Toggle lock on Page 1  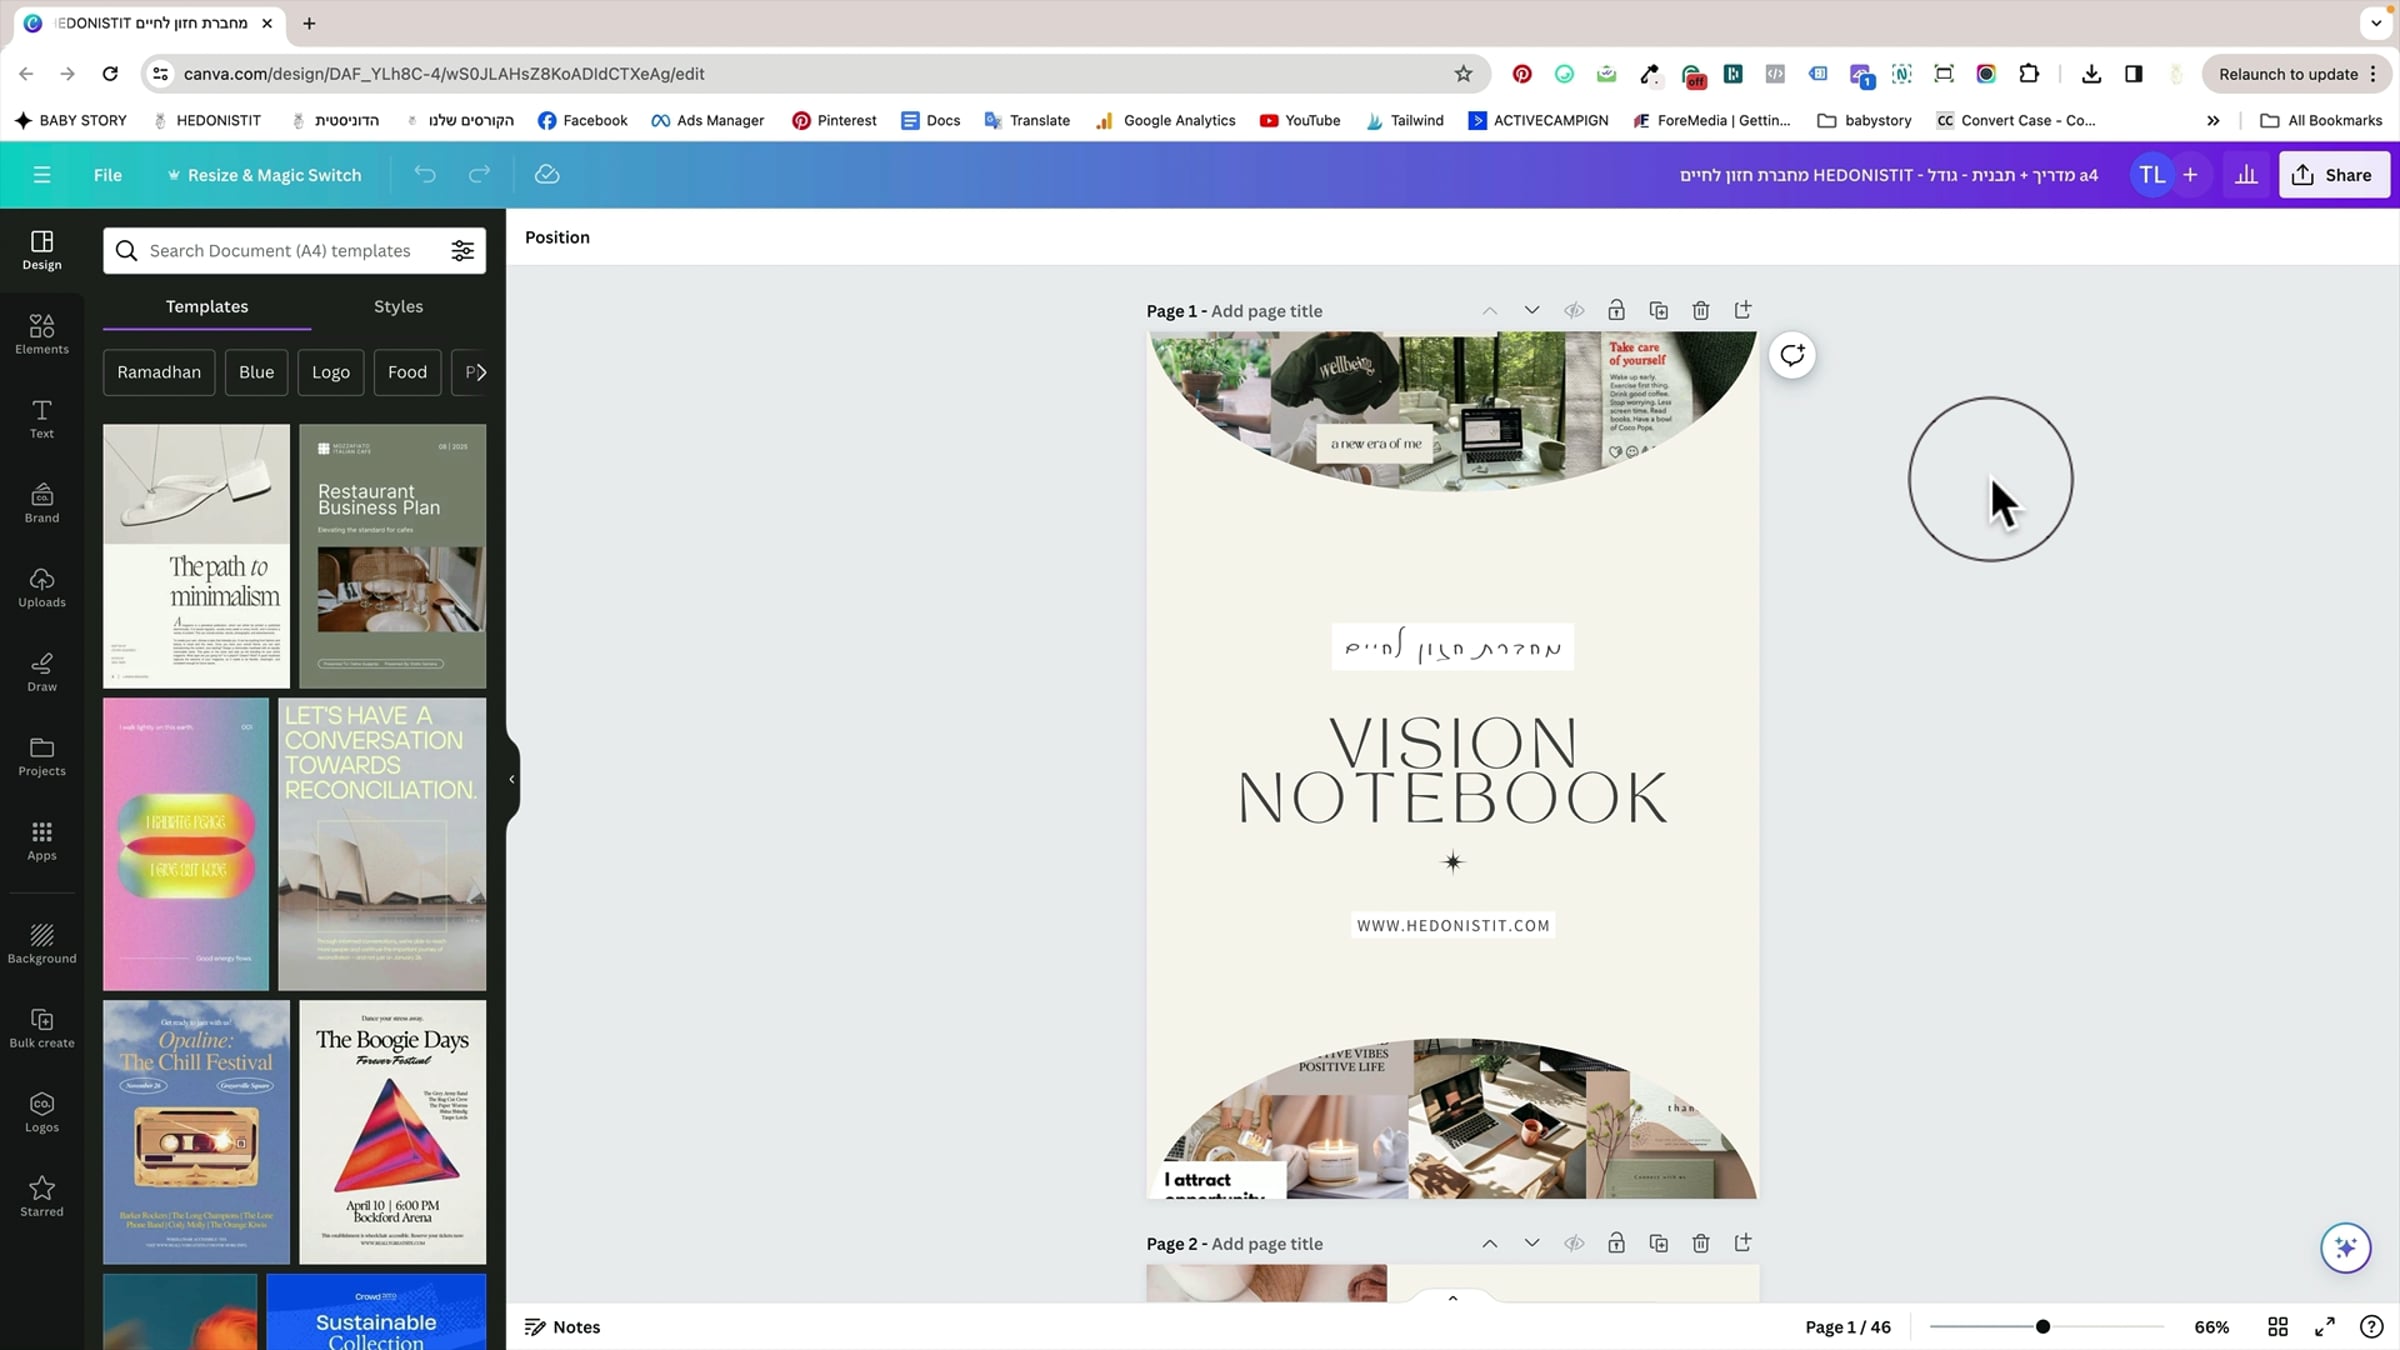tap(1616, 311)
